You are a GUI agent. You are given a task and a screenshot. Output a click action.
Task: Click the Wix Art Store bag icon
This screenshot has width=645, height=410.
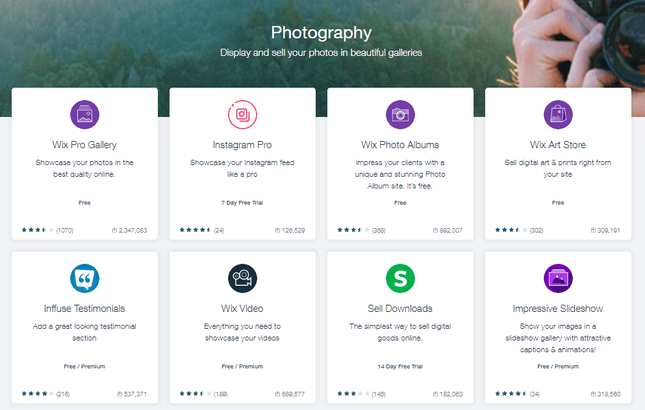(x=558, y=114)
